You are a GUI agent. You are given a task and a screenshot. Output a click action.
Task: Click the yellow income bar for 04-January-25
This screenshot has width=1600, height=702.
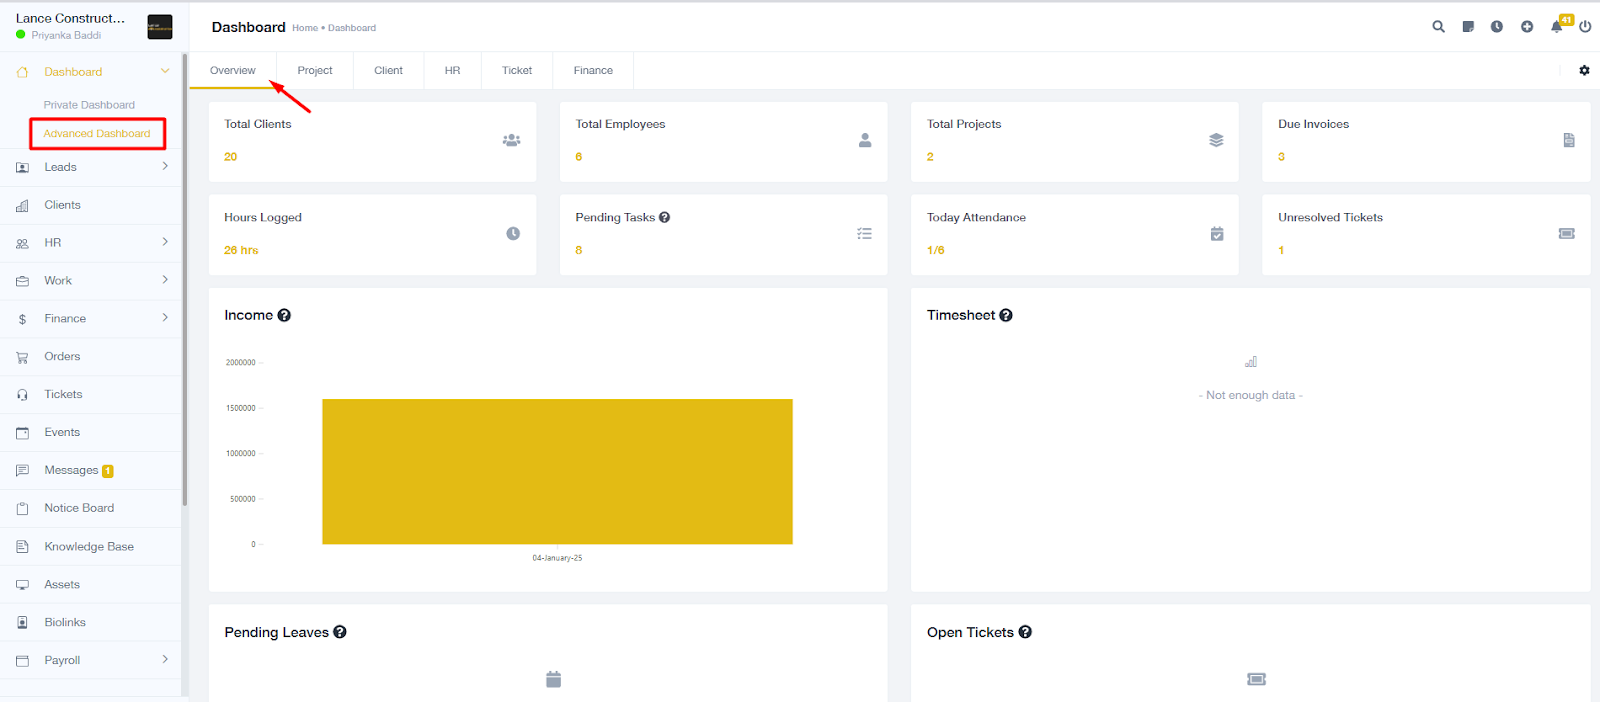click(x=557, y=472)
